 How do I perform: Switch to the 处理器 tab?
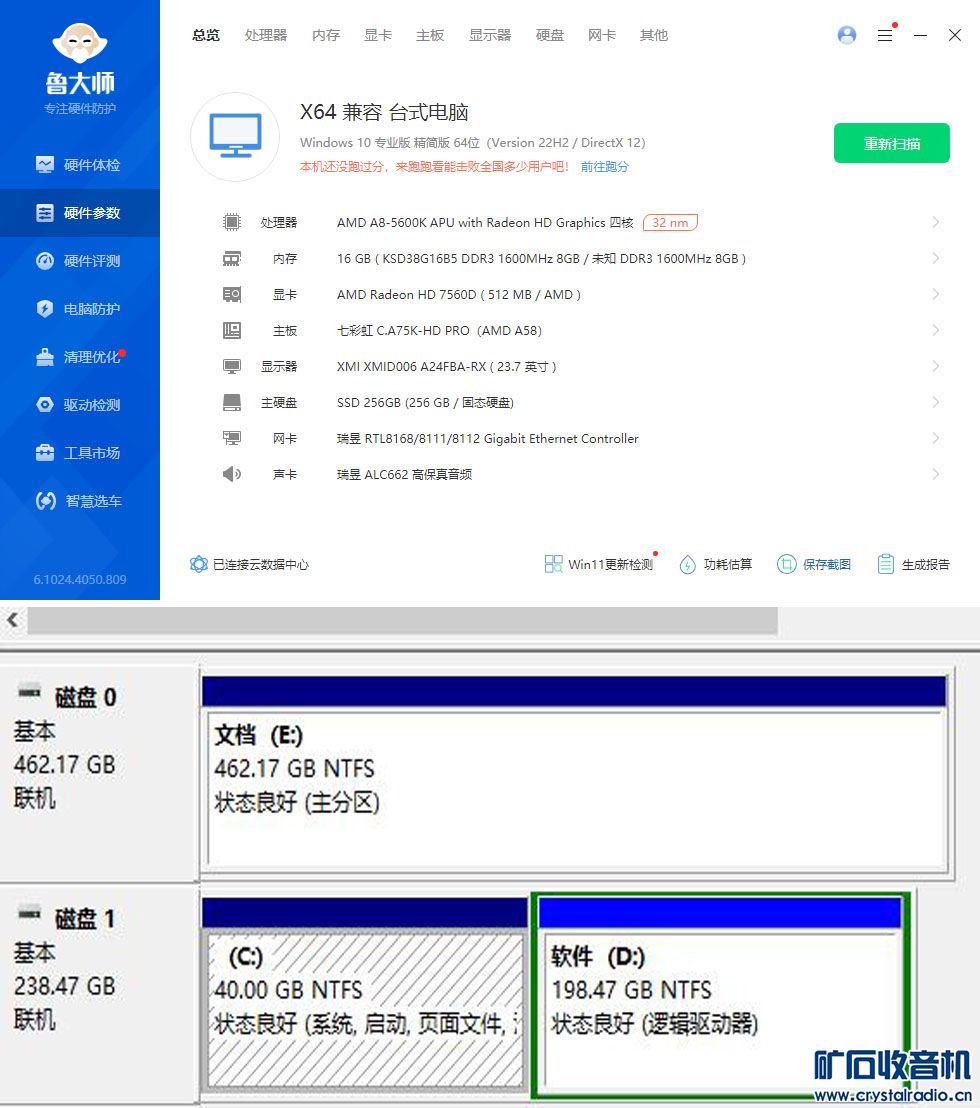coord(266,35)
